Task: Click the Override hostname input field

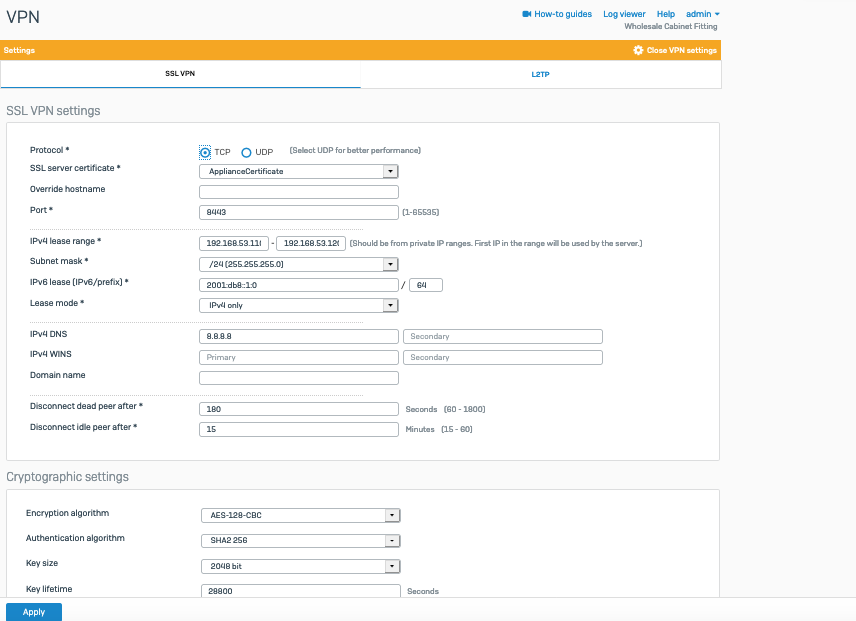Action: click(299, 191)
